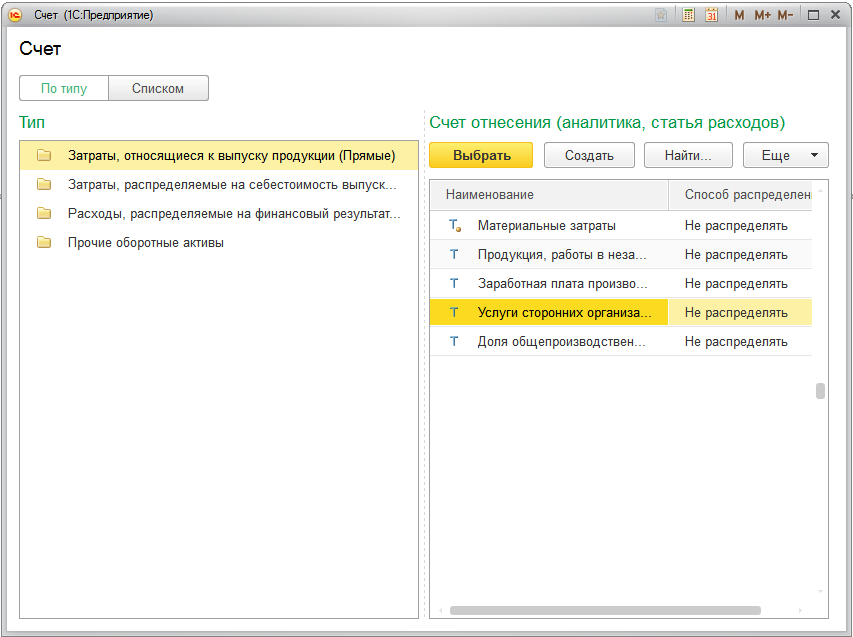
Task: Select folder Затраты, распределяемые на себестоимость
Action: 233,184
